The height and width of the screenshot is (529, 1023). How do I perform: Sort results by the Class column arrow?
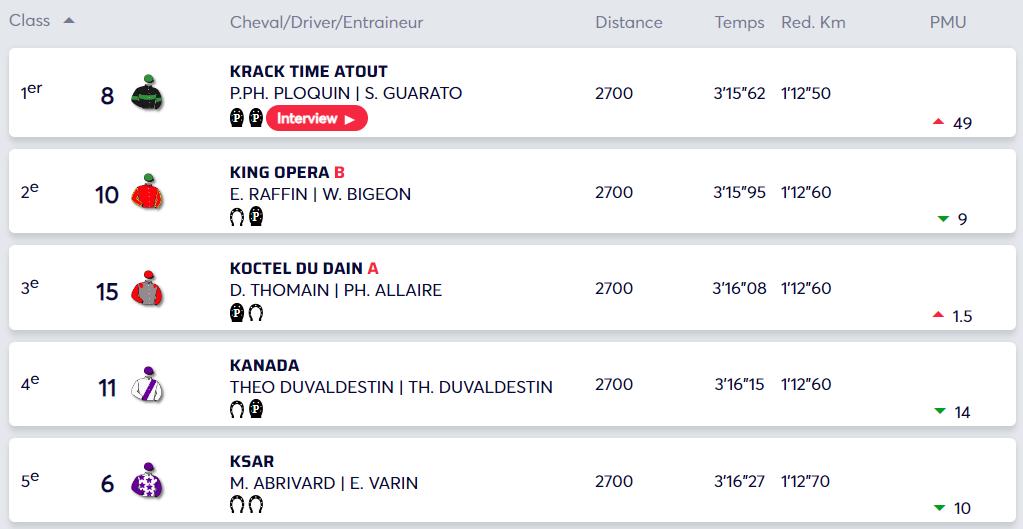[69, 21]
